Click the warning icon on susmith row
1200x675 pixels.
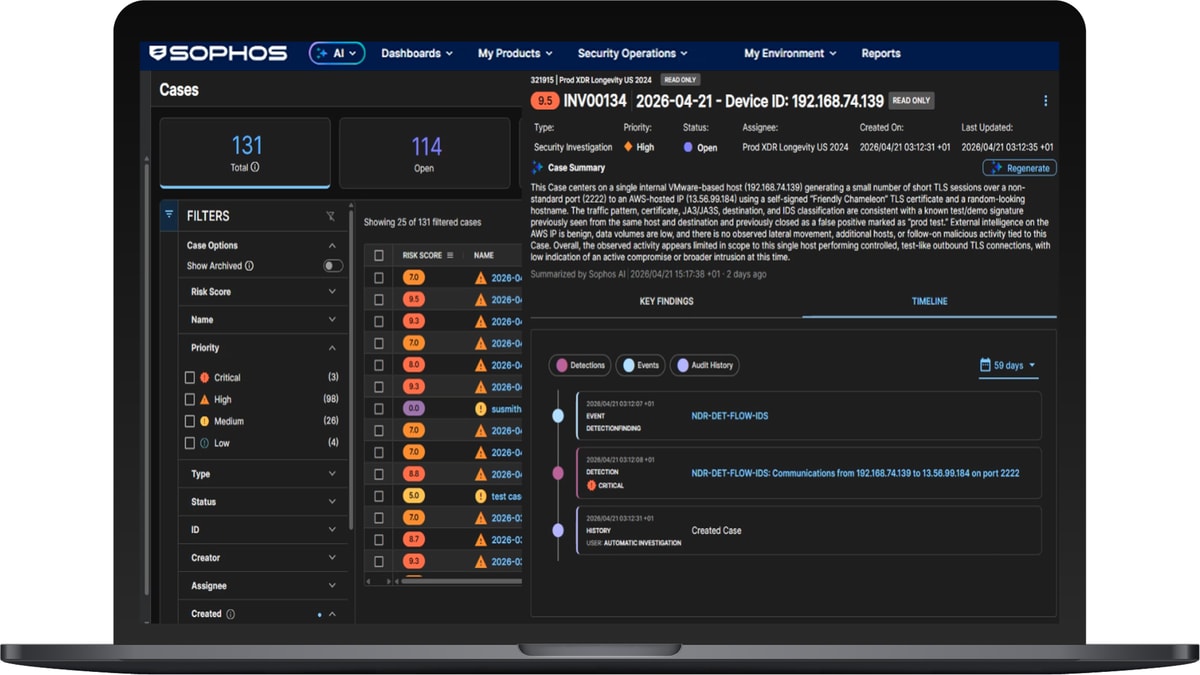coord(481,409)
